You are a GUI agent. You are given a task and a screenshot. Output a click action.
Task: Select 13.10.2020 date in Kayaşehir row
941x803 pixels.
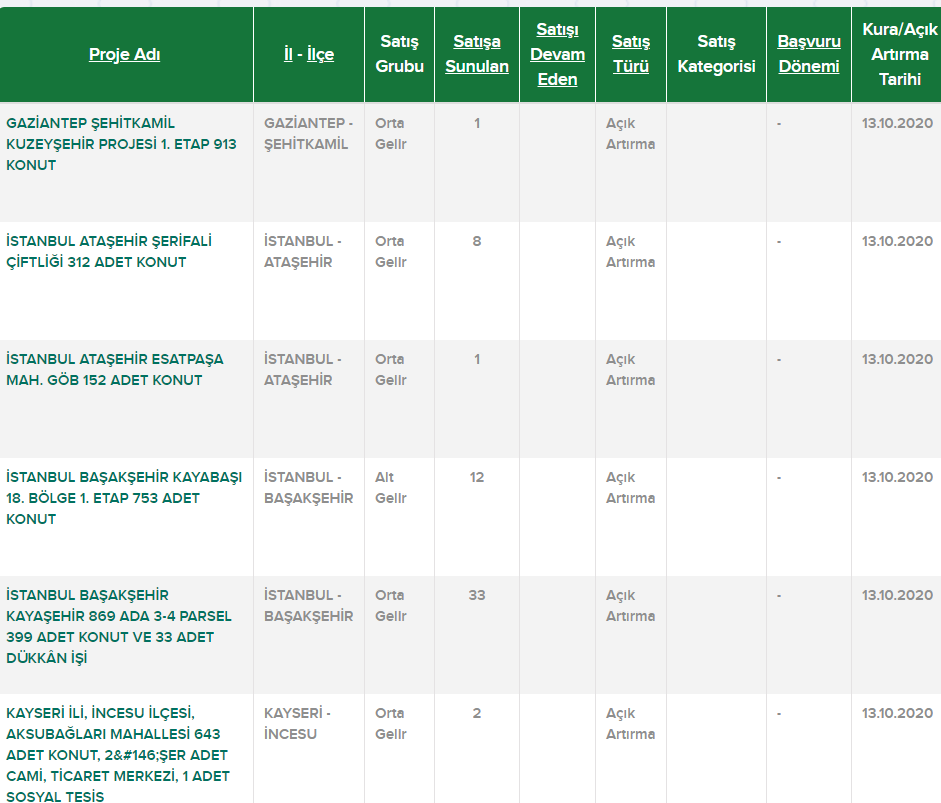pos(897,595)
